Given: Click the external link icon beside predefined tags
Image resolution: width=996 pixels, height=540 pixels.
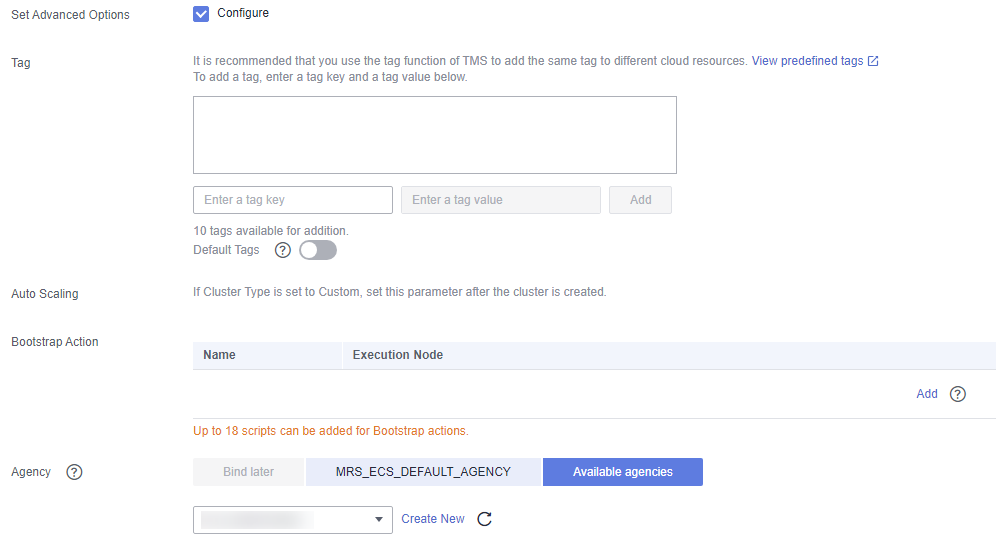Looking at the screenshot, I should tap(873, 61).
